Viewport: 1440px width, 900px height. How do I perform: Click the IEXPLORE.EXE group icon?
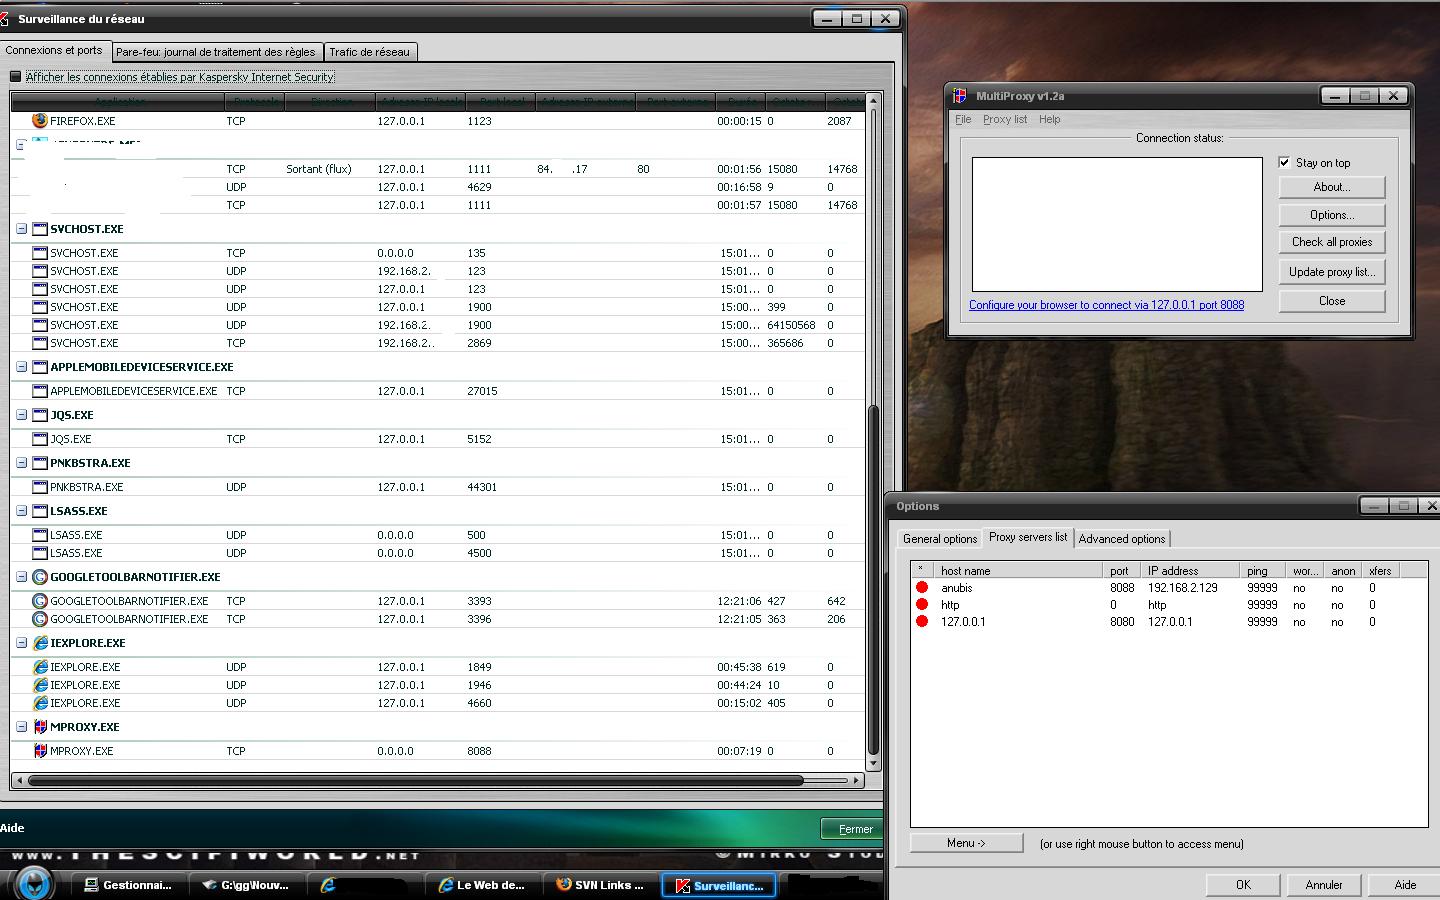(x=40, y=643)
